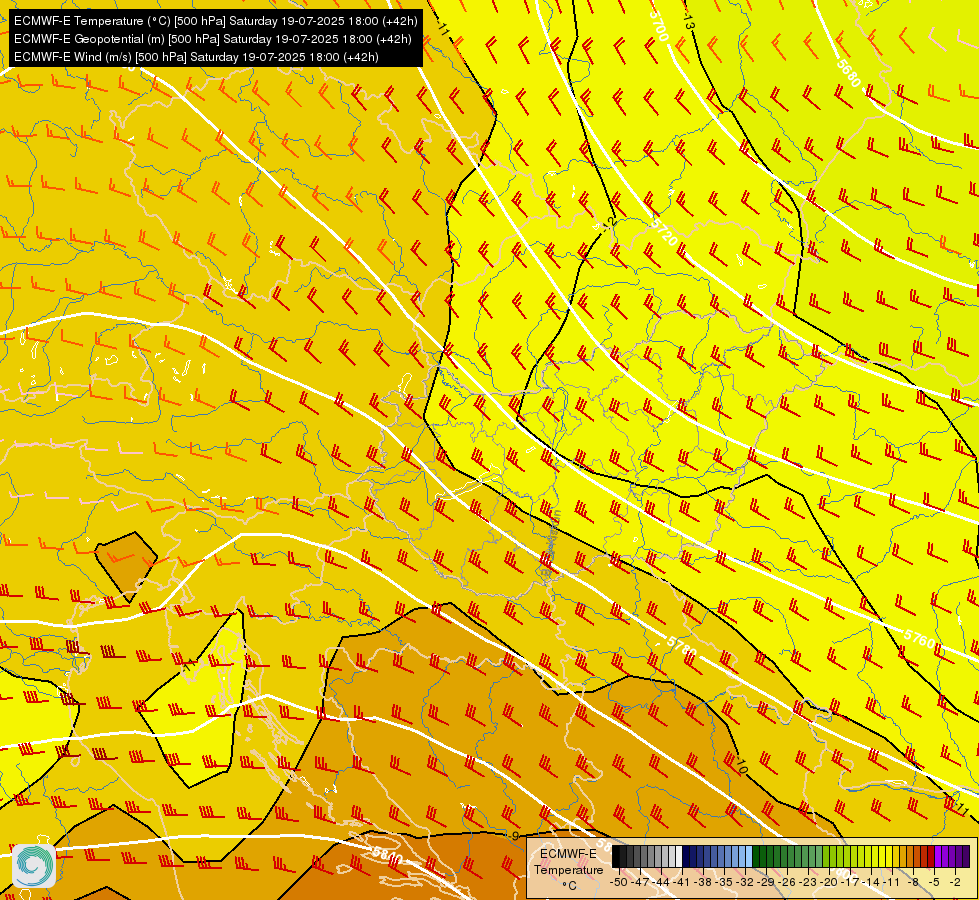Select the ECMWF-E Temperature (°C) title line
This screenshot has width=979, height=900.
click(215, 21)
